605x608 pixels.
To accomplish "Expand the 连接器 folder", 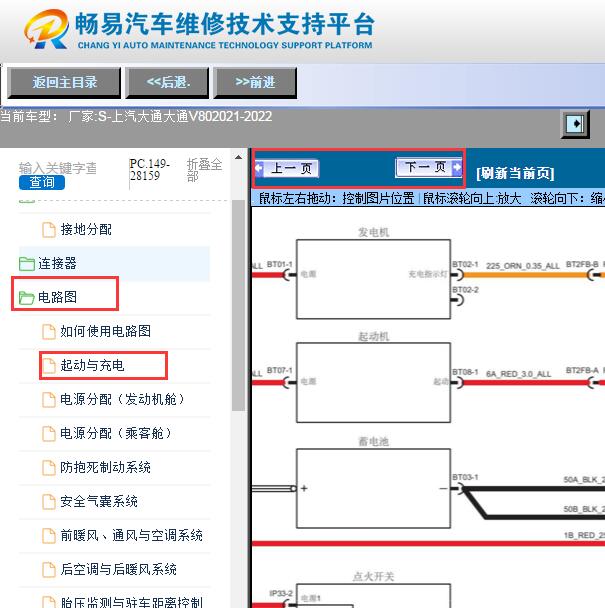I will tap(57, 264).
